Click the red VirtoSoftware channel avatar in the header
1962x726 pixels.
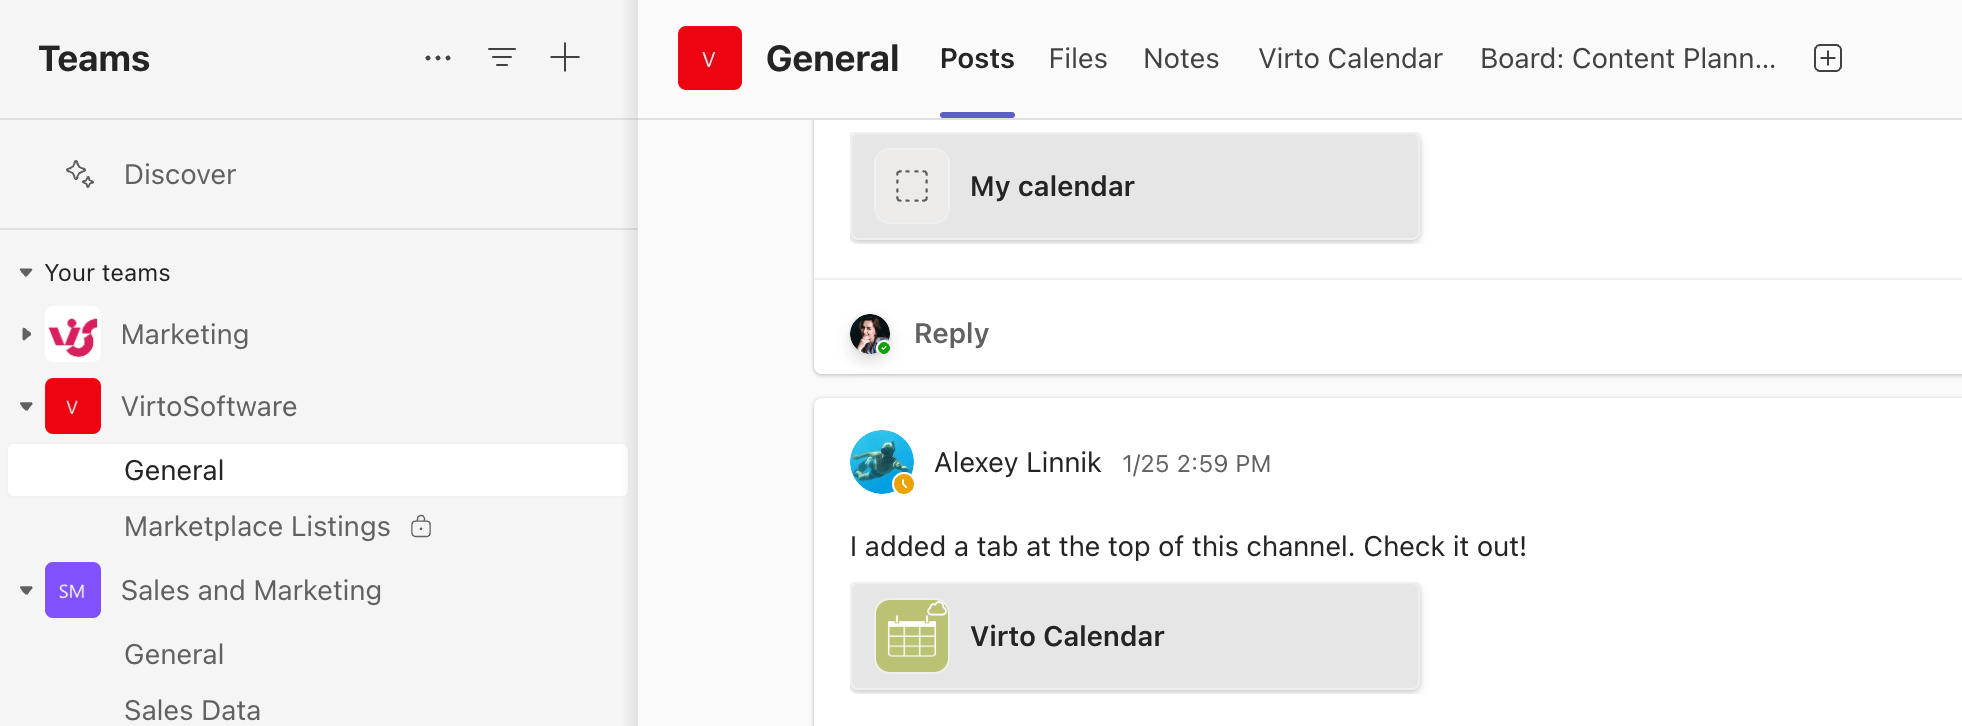click(x=710, y=58)
